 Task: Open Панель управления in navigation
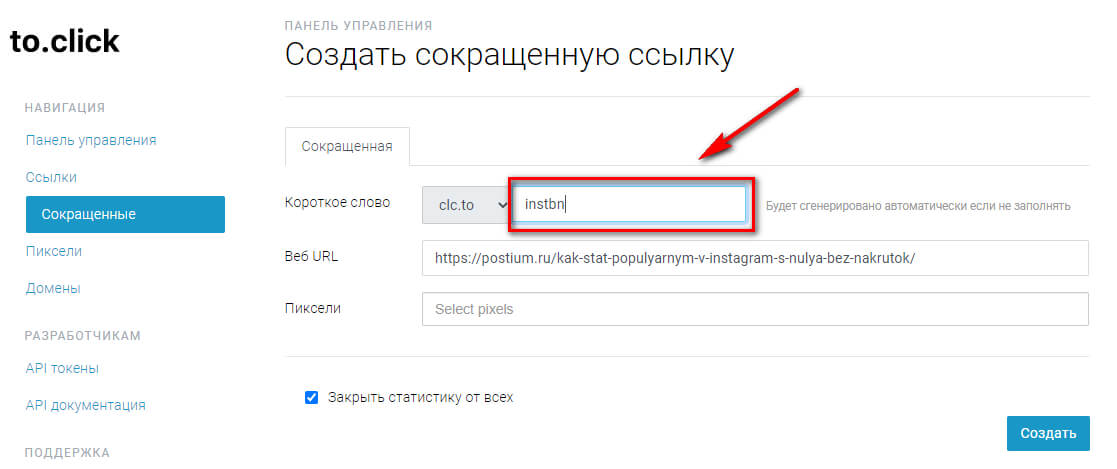pyautogui.click(x=91, y=140)
